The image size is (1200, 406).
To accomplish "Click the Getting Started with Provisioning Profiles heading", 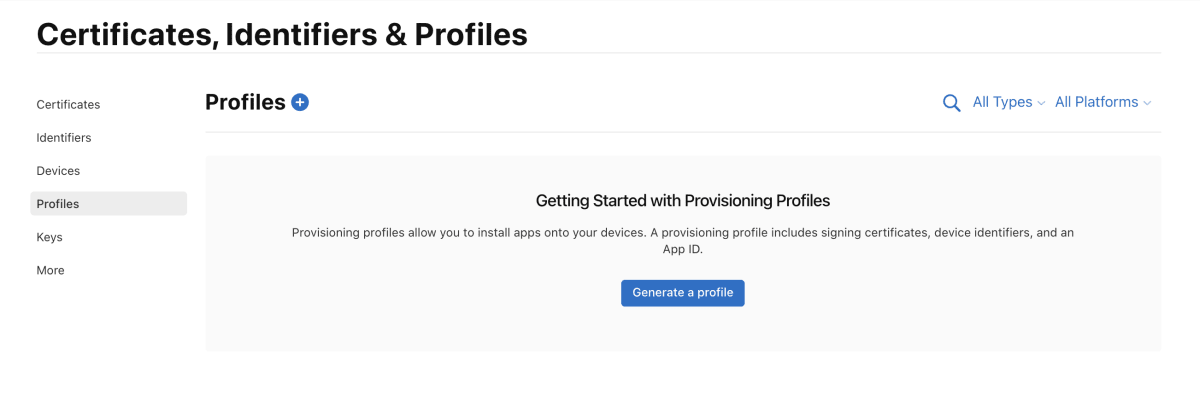I will click(683, 200).
